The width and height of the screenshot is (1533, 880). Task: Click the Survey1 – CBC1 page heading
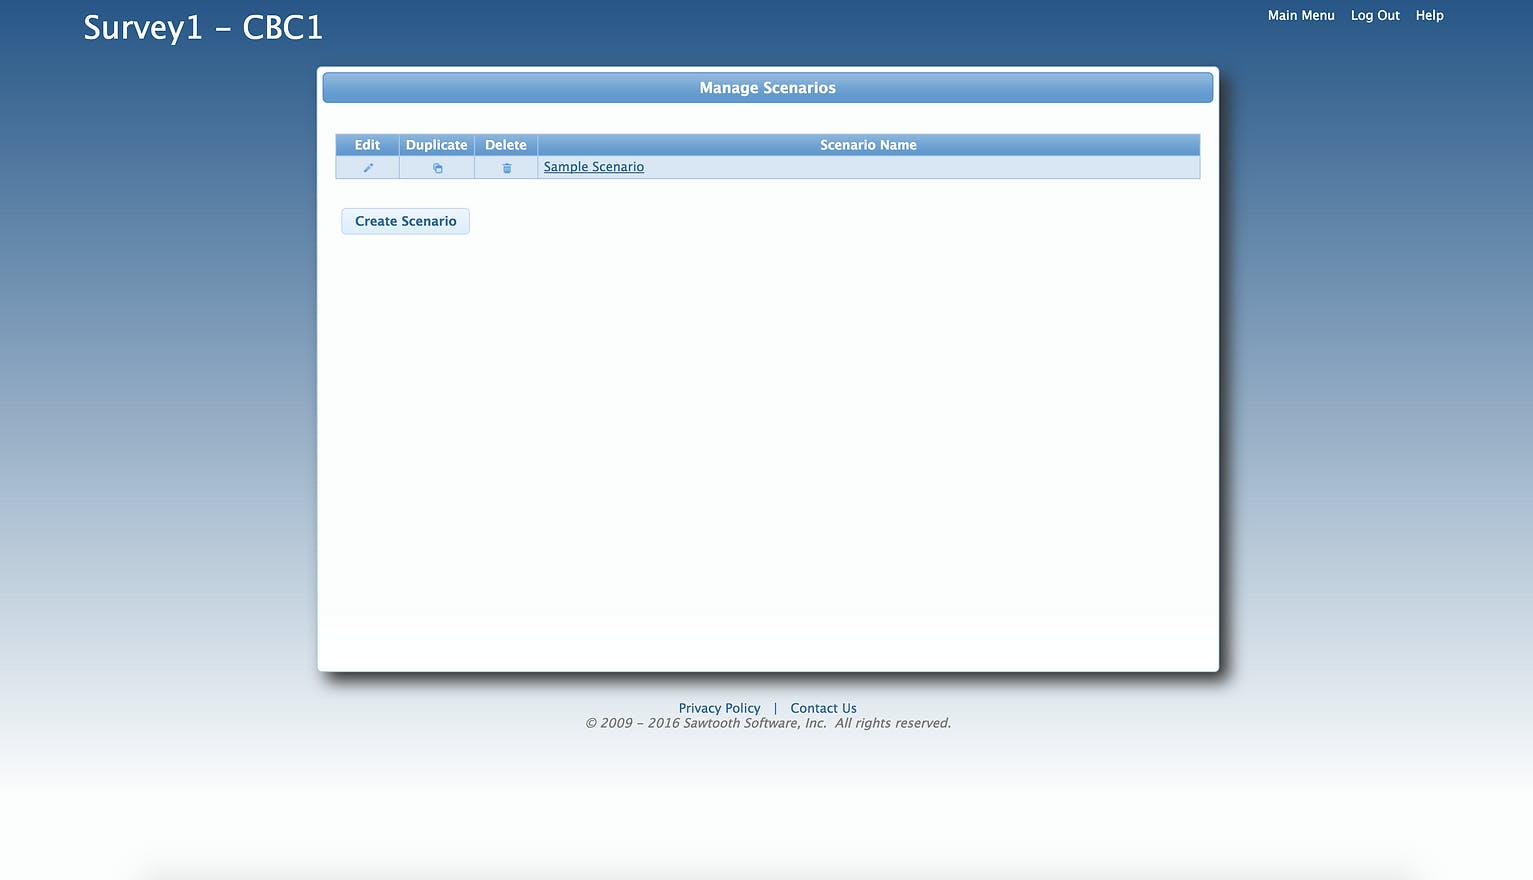(203, 28)
